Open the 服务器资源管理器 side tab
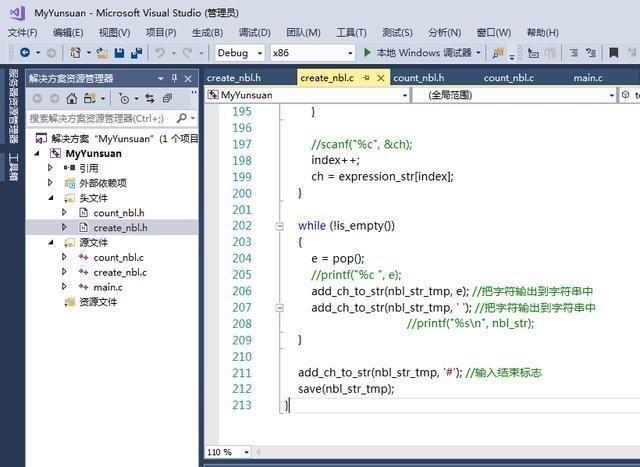 (13, 106)
